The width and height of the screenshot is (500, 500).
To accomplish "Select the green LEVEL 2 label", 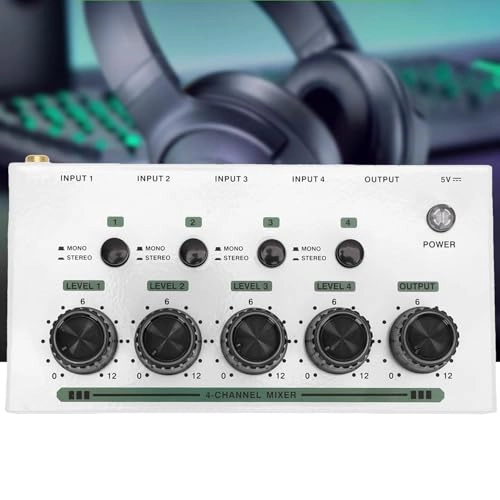I will pos(168,286).
